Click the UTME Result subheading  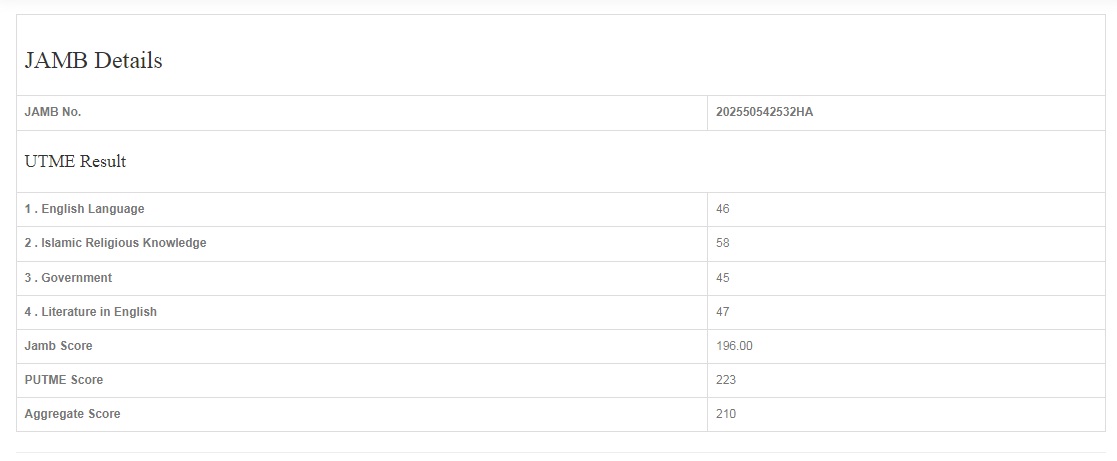coord(75,161)
